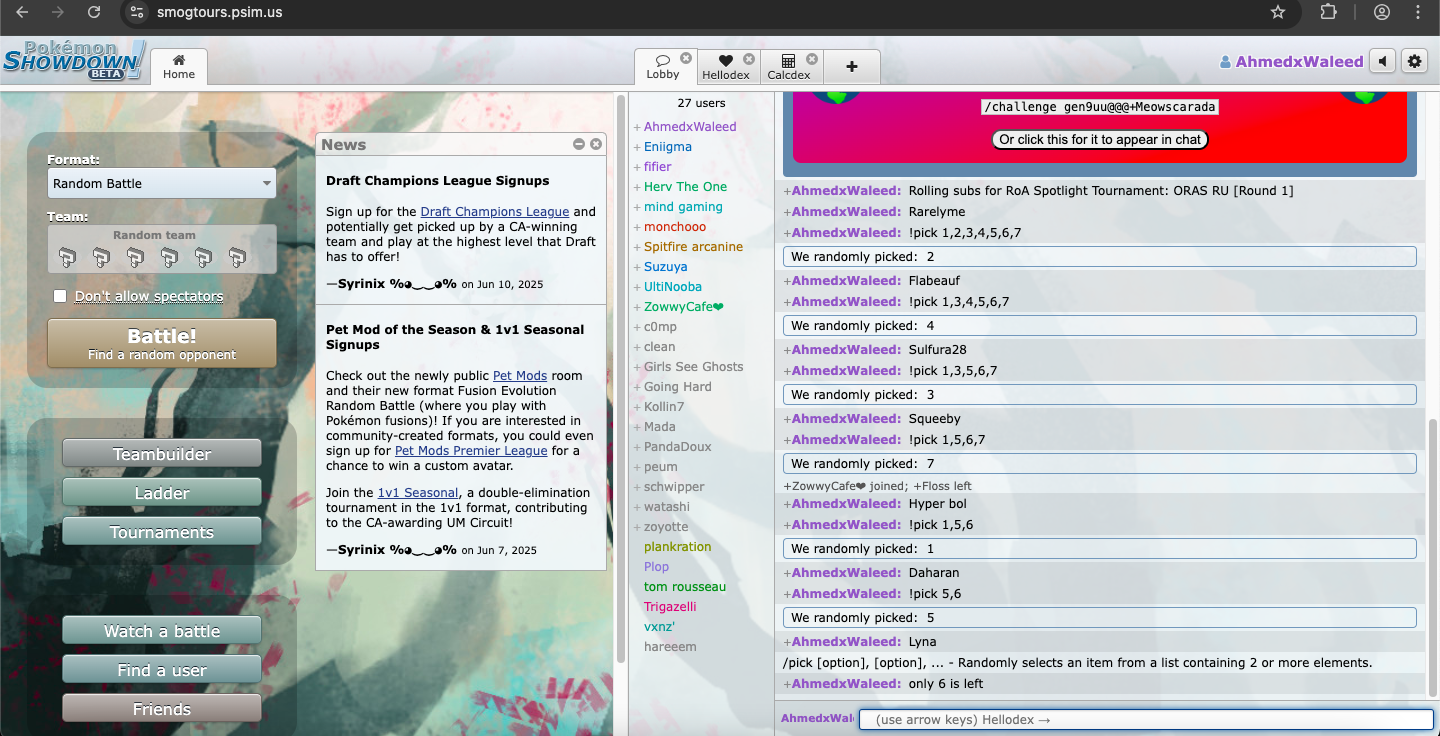The image size is (1440, 736).
Task: Open the Pet Mods Premier League link
Action: coord(471,451)
